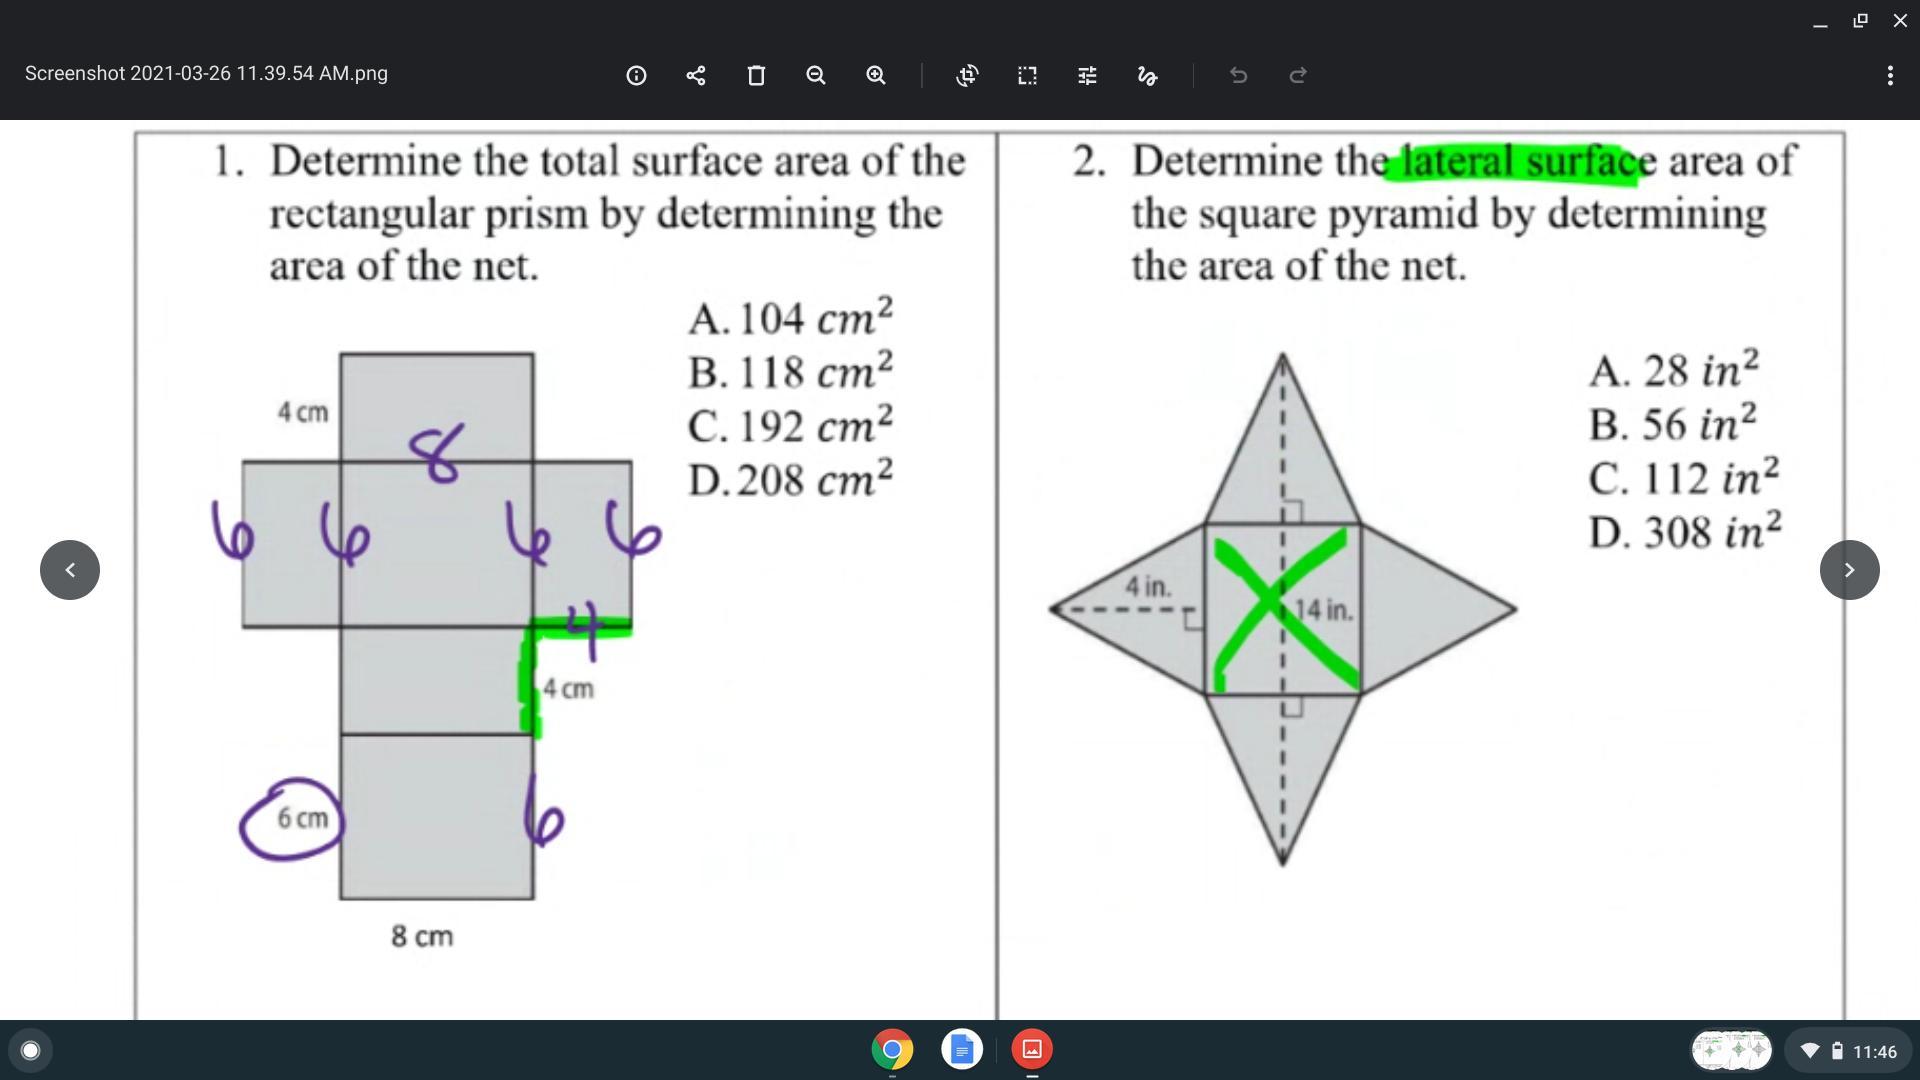This screenshot has width=1920, height=1080.
Task: Open Chrome from the shelf
Action: (892, 1049)
